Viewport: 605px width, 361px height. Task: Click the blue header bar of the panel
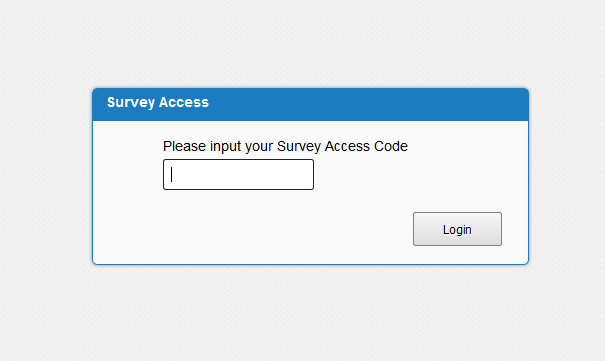pos(311,105)
